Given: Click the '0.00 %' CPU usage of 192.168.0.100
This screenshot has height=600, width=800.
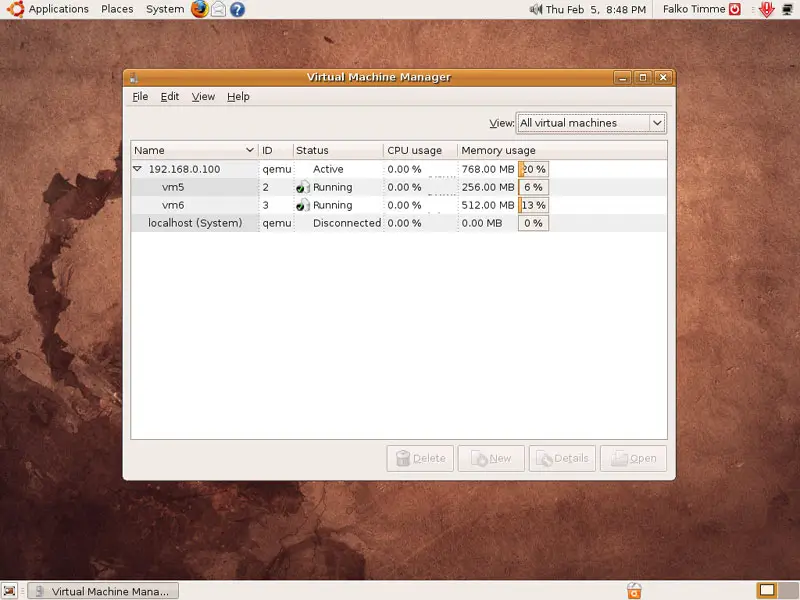Looking at the screenshot, I should click(404, 169).
